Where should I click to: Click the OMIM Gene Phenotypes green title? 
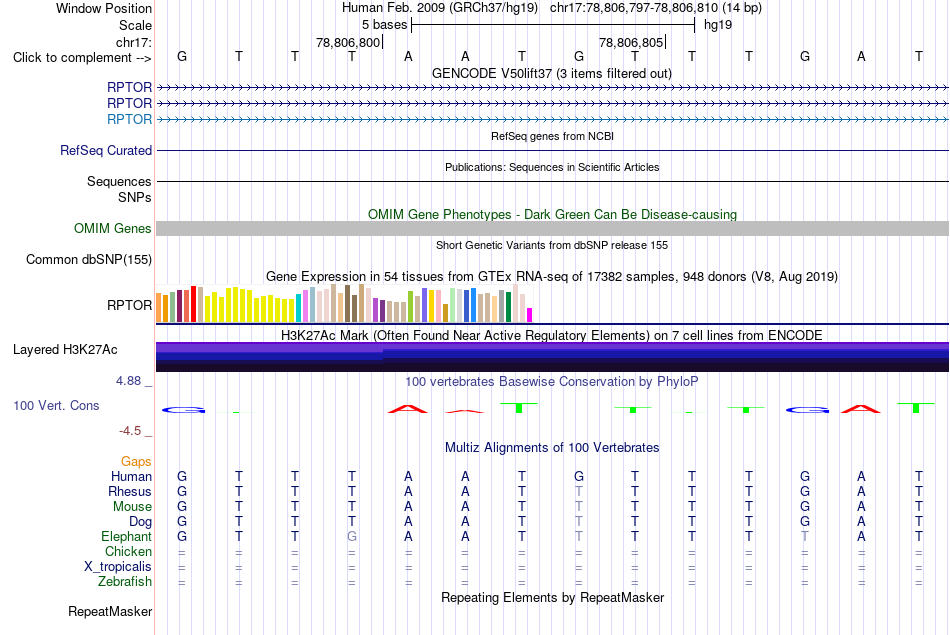(552, 214)
